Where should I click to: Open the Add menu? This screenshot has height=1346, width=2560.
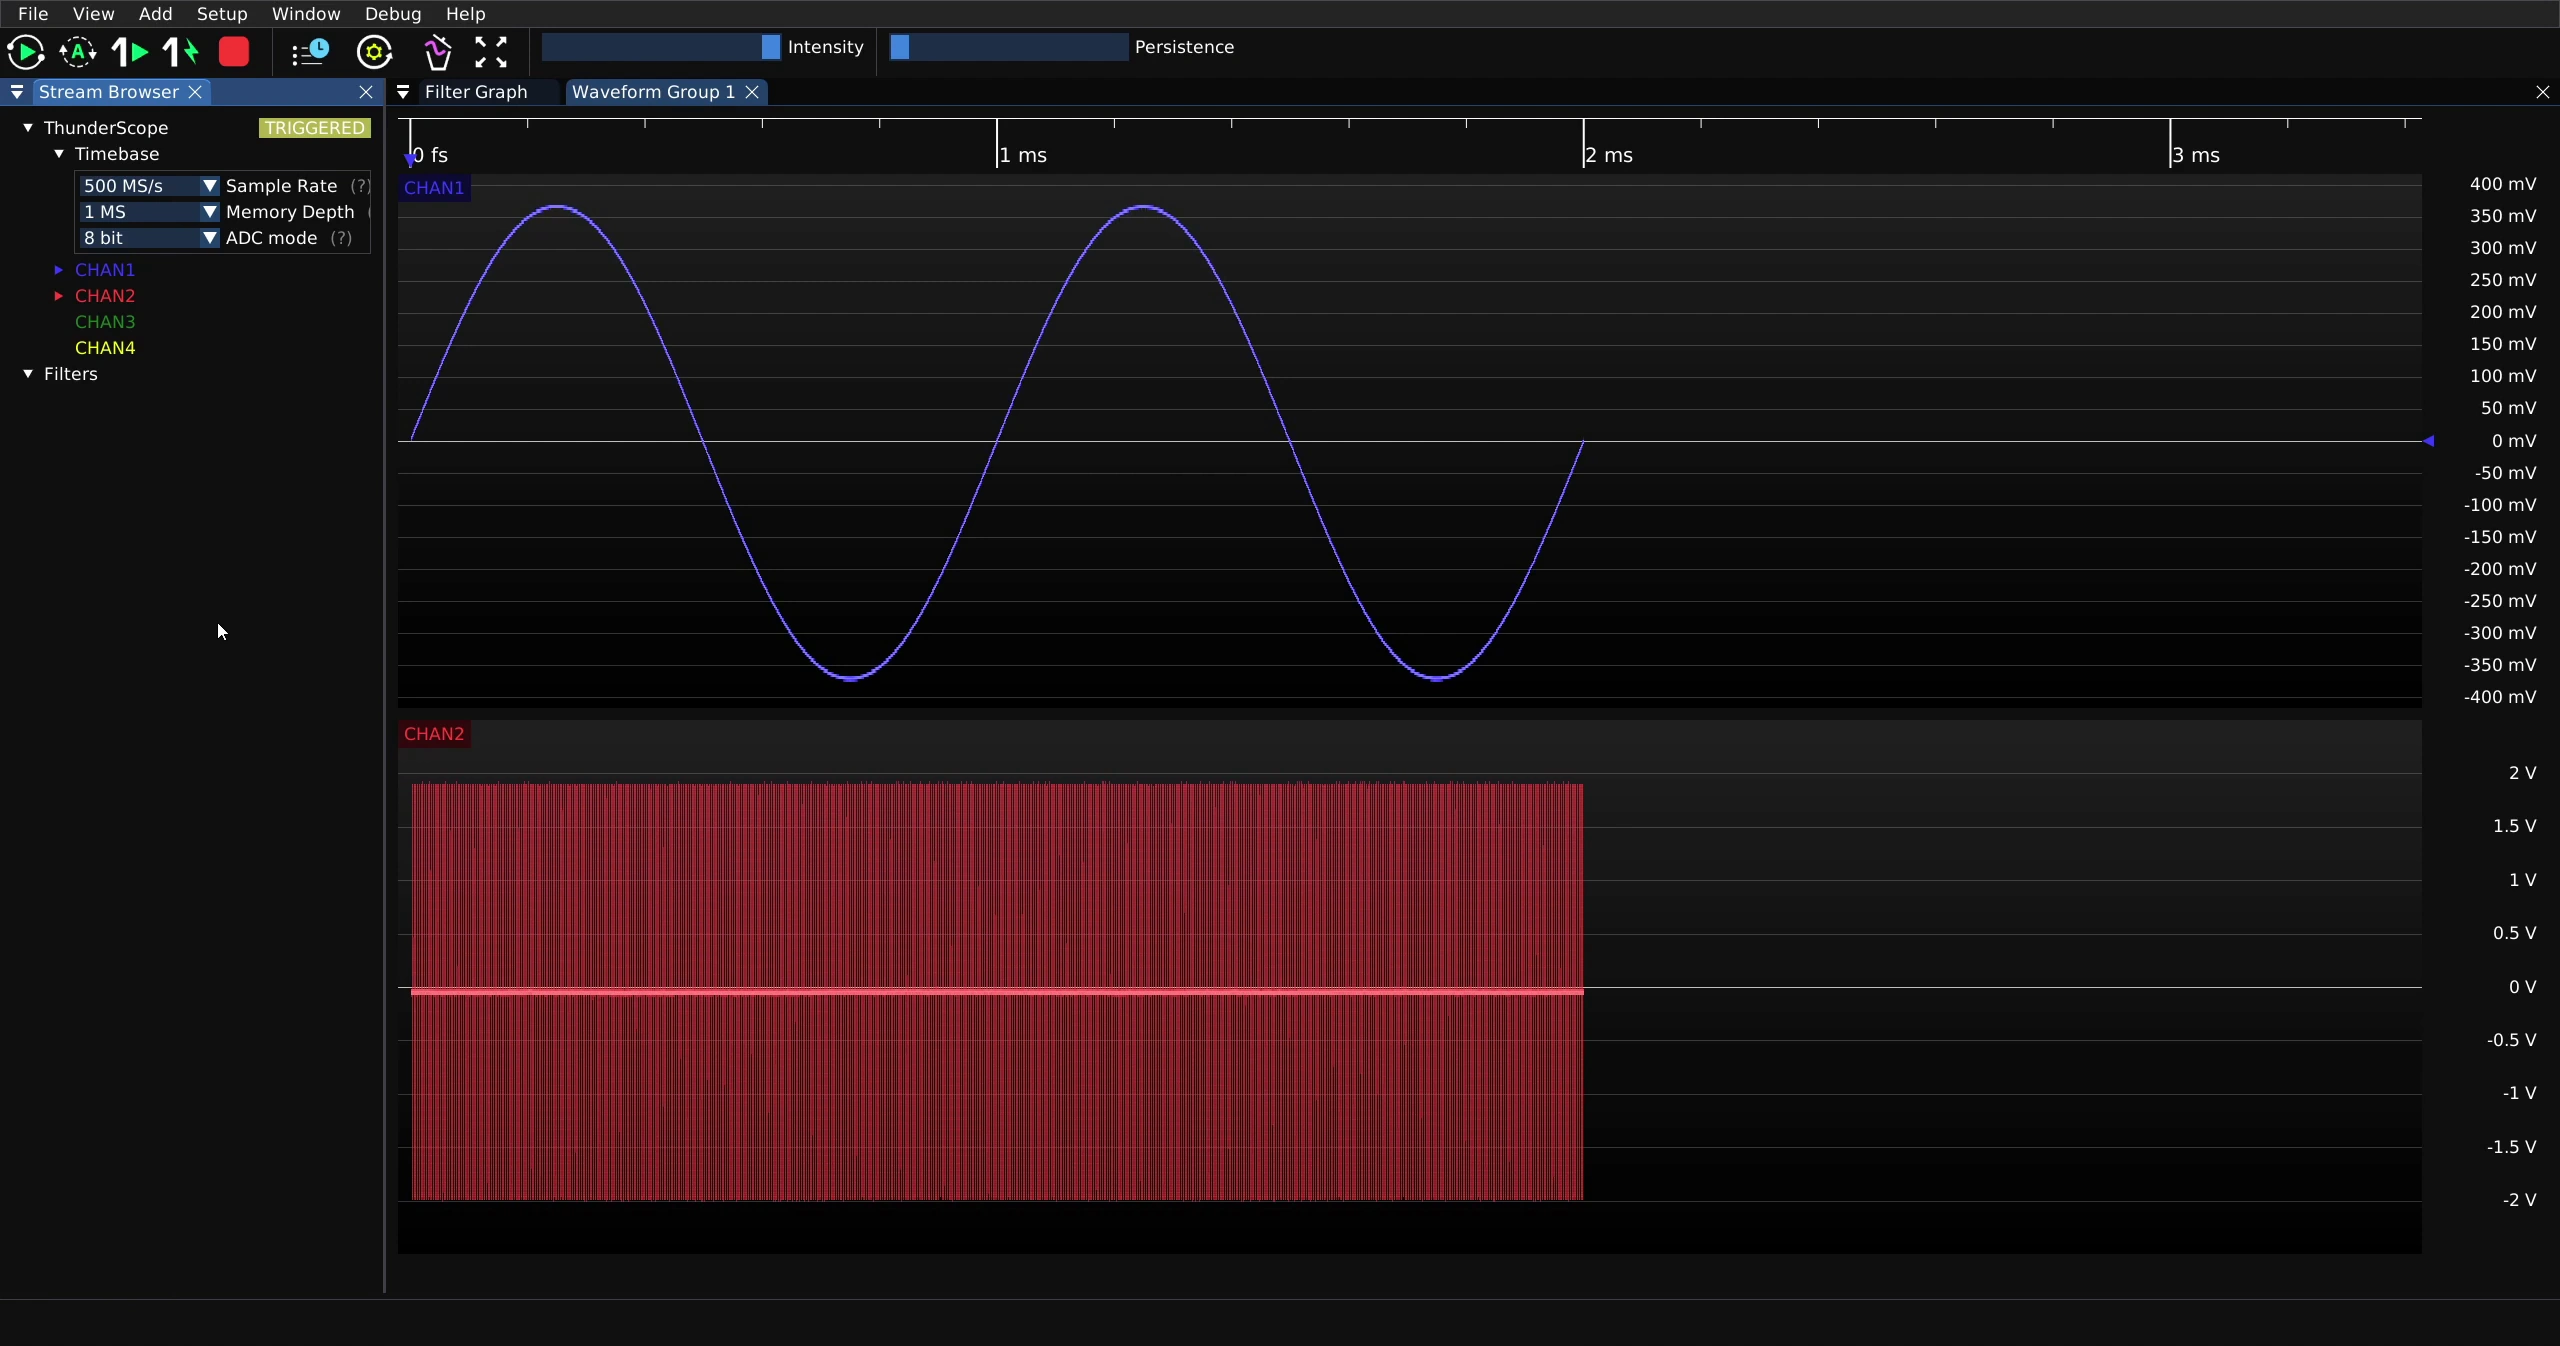point(155,14)
